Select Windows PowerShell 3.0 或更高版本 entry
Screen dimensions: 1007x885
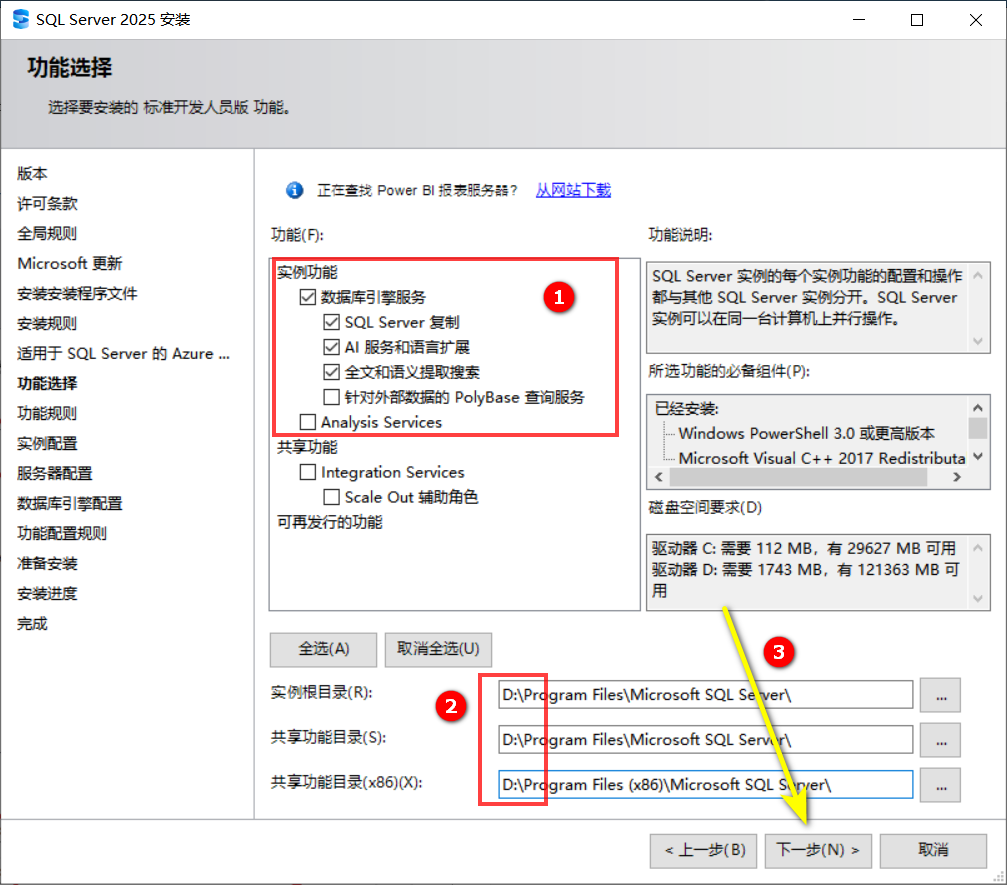pos(807,434)
